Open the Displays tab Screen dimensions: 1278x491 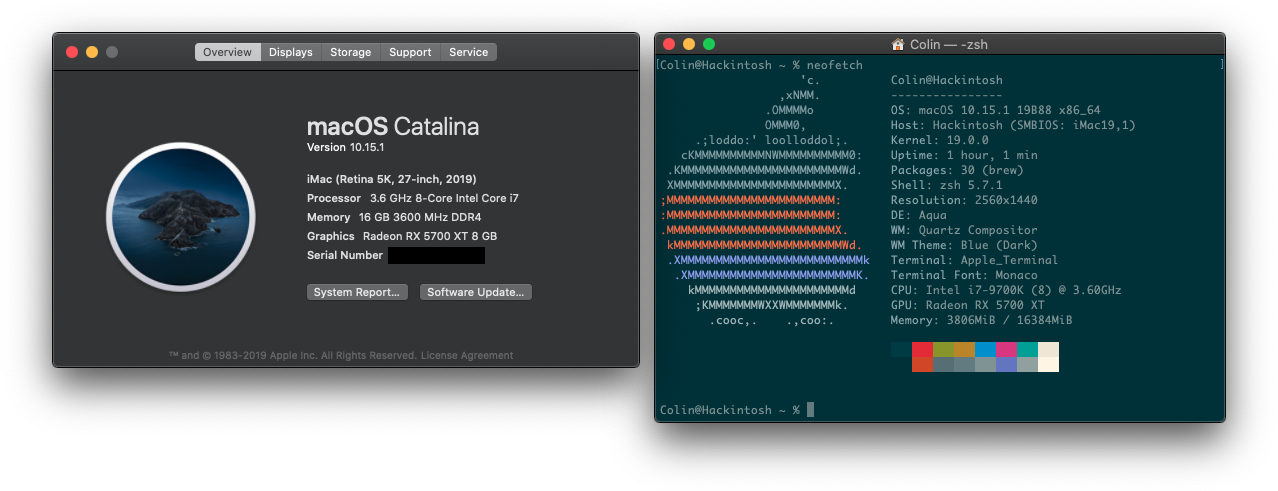tap(291, 52)
